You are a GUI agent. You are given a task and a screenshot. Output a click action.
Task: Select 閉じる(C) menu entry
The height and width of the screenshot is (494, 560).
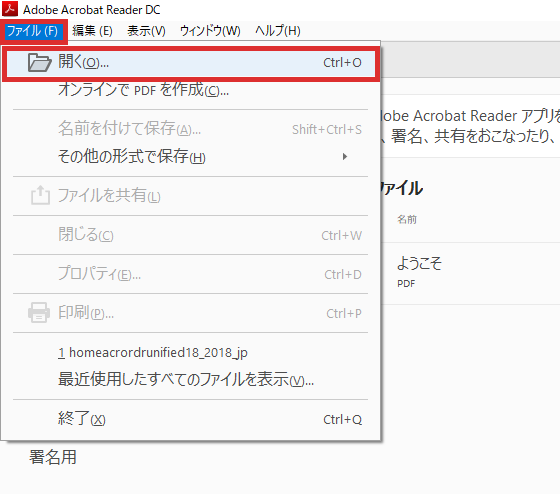(191, 235)
